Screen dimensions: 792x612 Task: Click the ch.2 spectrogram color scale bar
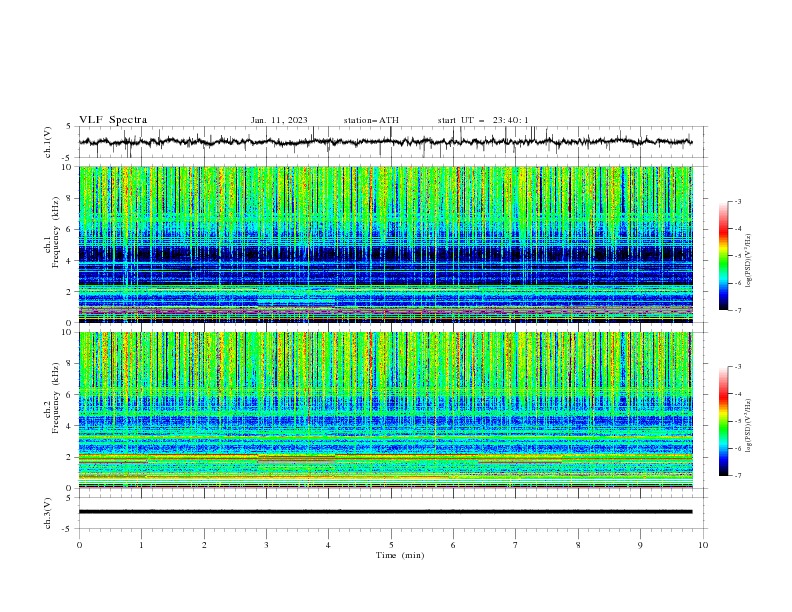(723, 421)
